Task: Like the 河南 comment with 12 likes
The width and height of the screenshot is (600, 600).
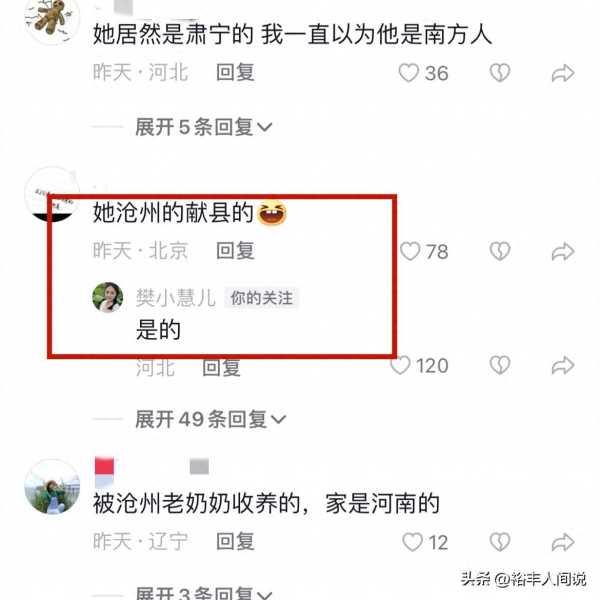Action: [x=412, y=542]
